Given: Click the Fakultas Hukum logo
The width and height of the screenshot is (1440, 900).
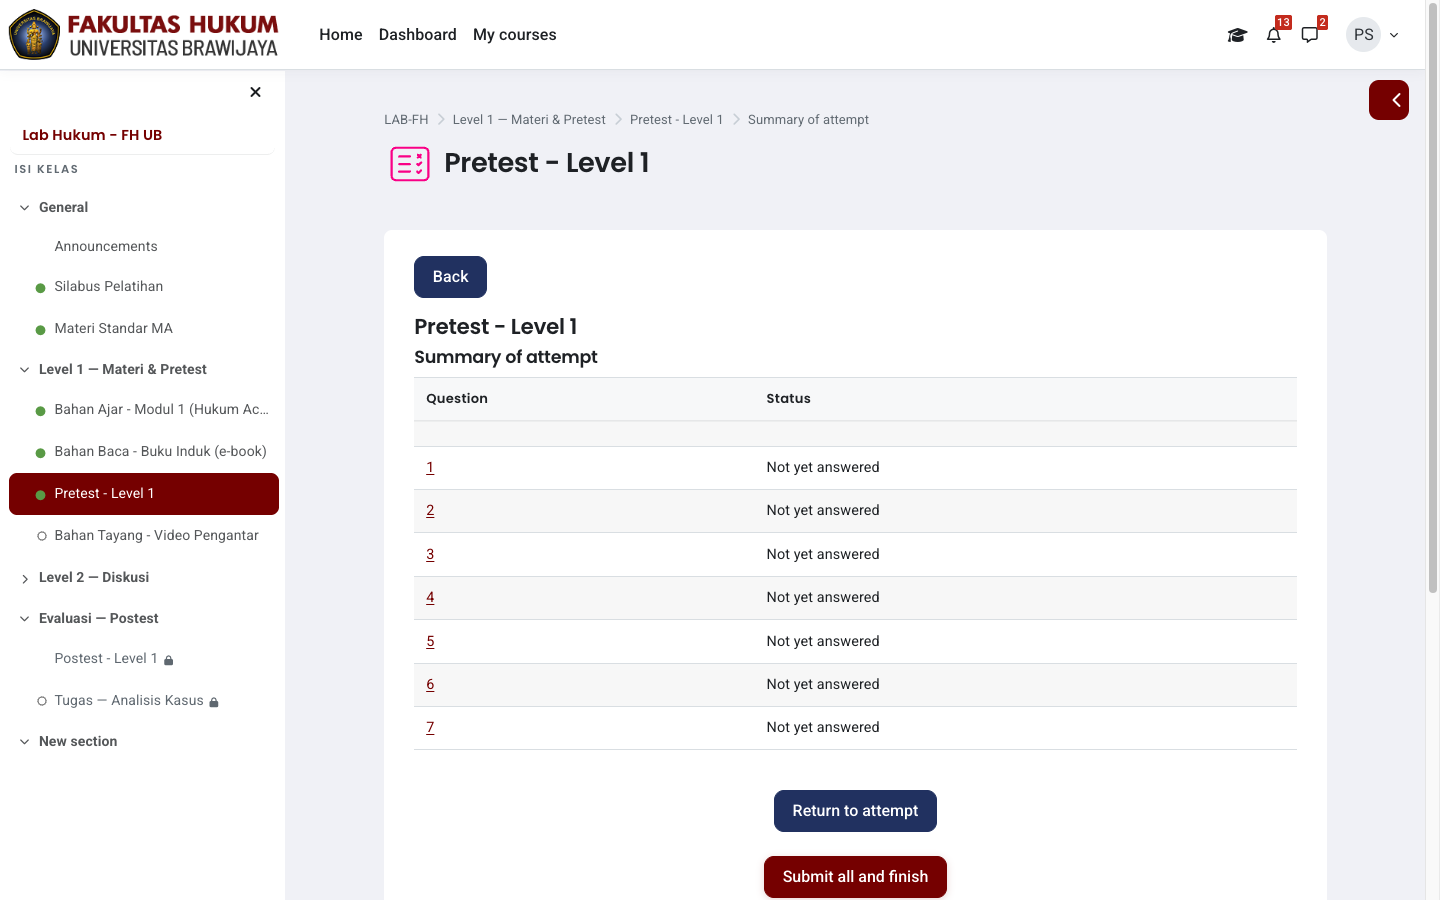Looking at the screenshot, I should click(x=144, y=35).
